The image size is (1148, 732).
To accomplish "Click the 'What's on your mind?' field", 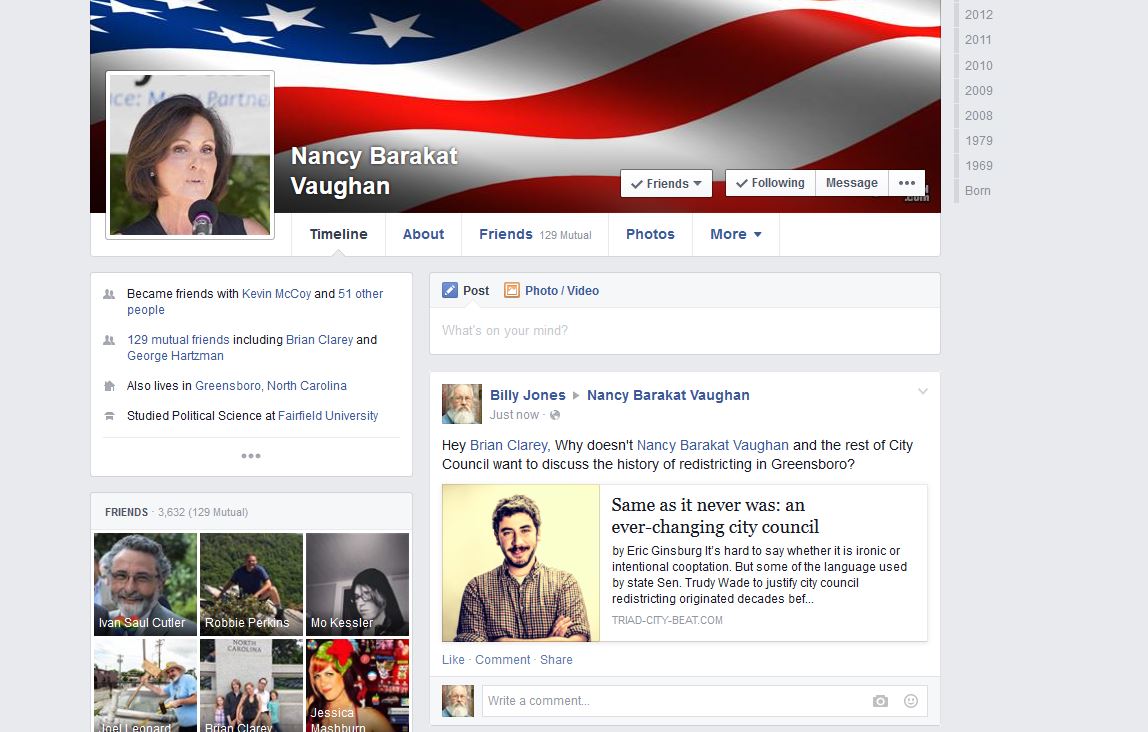I will click(685, 331).
